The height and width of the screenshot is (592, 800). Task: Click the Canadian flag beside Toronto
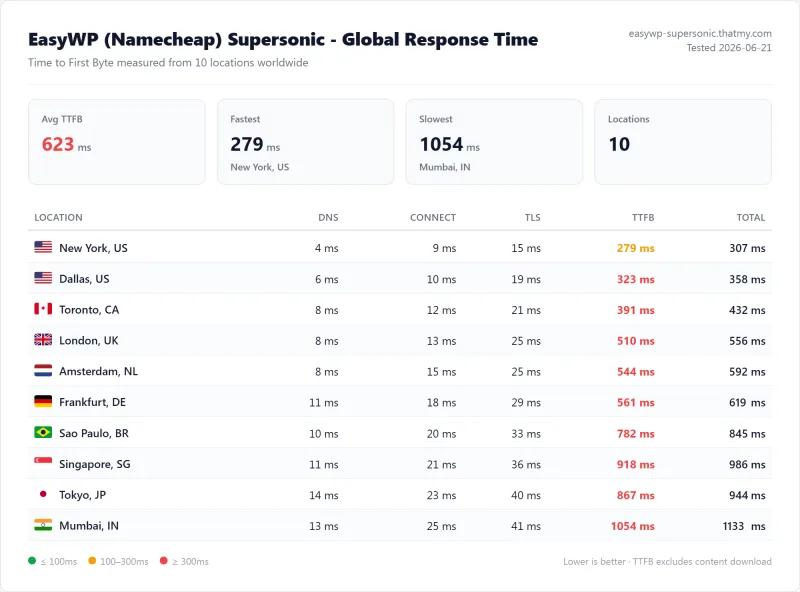pos(43,309)
